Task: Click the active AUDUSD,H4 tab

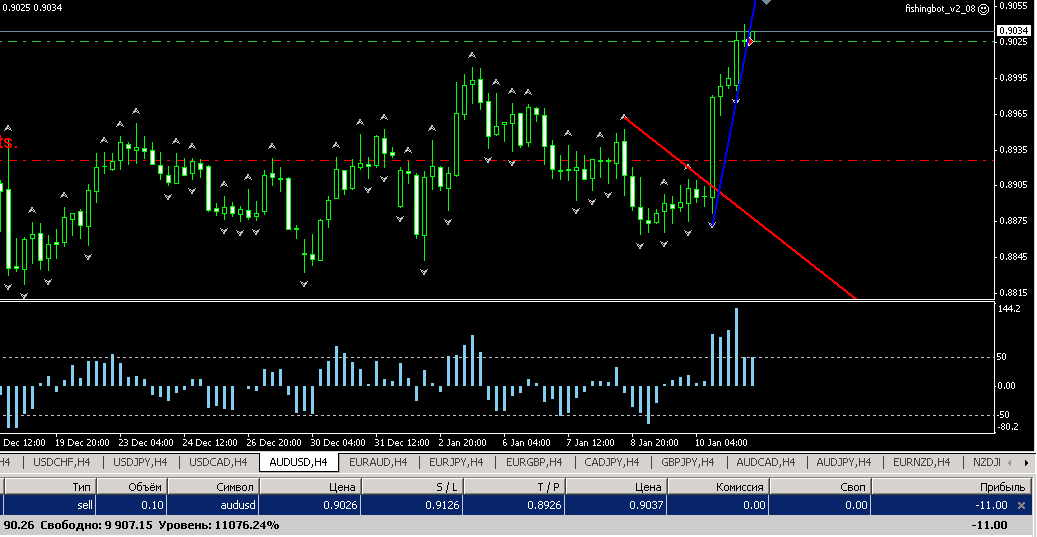Action: point(298,462)
